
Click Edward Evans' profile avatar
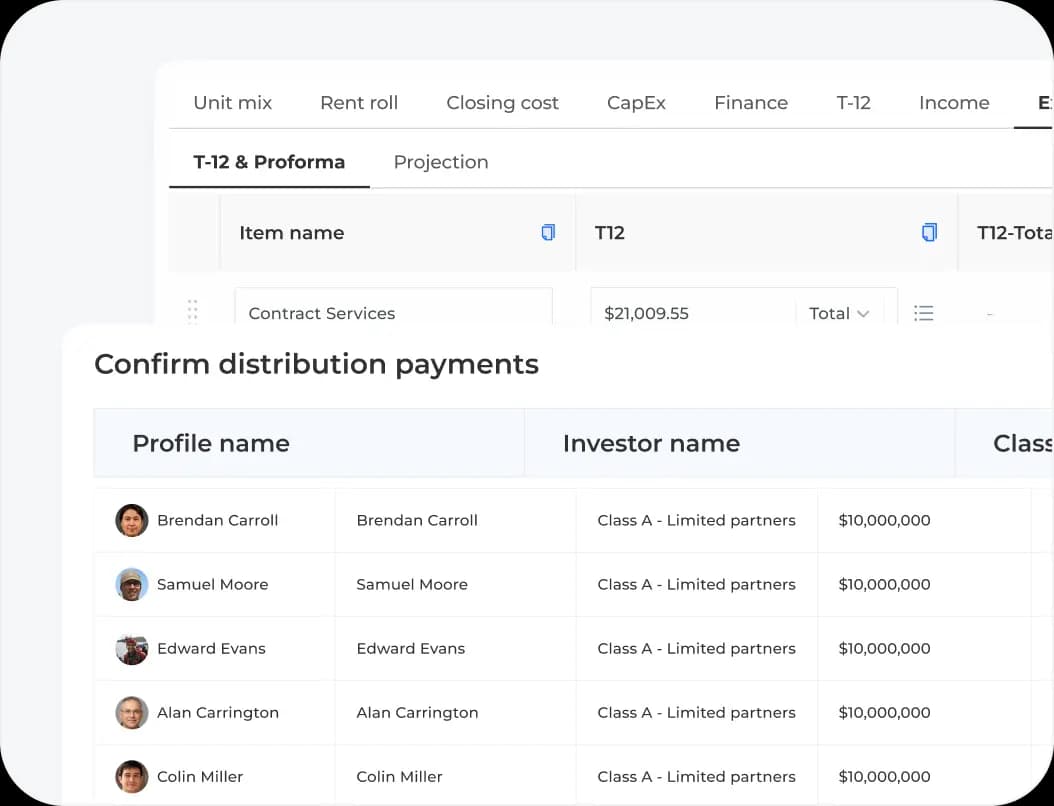pyautogui.click(x=132, y=648)
